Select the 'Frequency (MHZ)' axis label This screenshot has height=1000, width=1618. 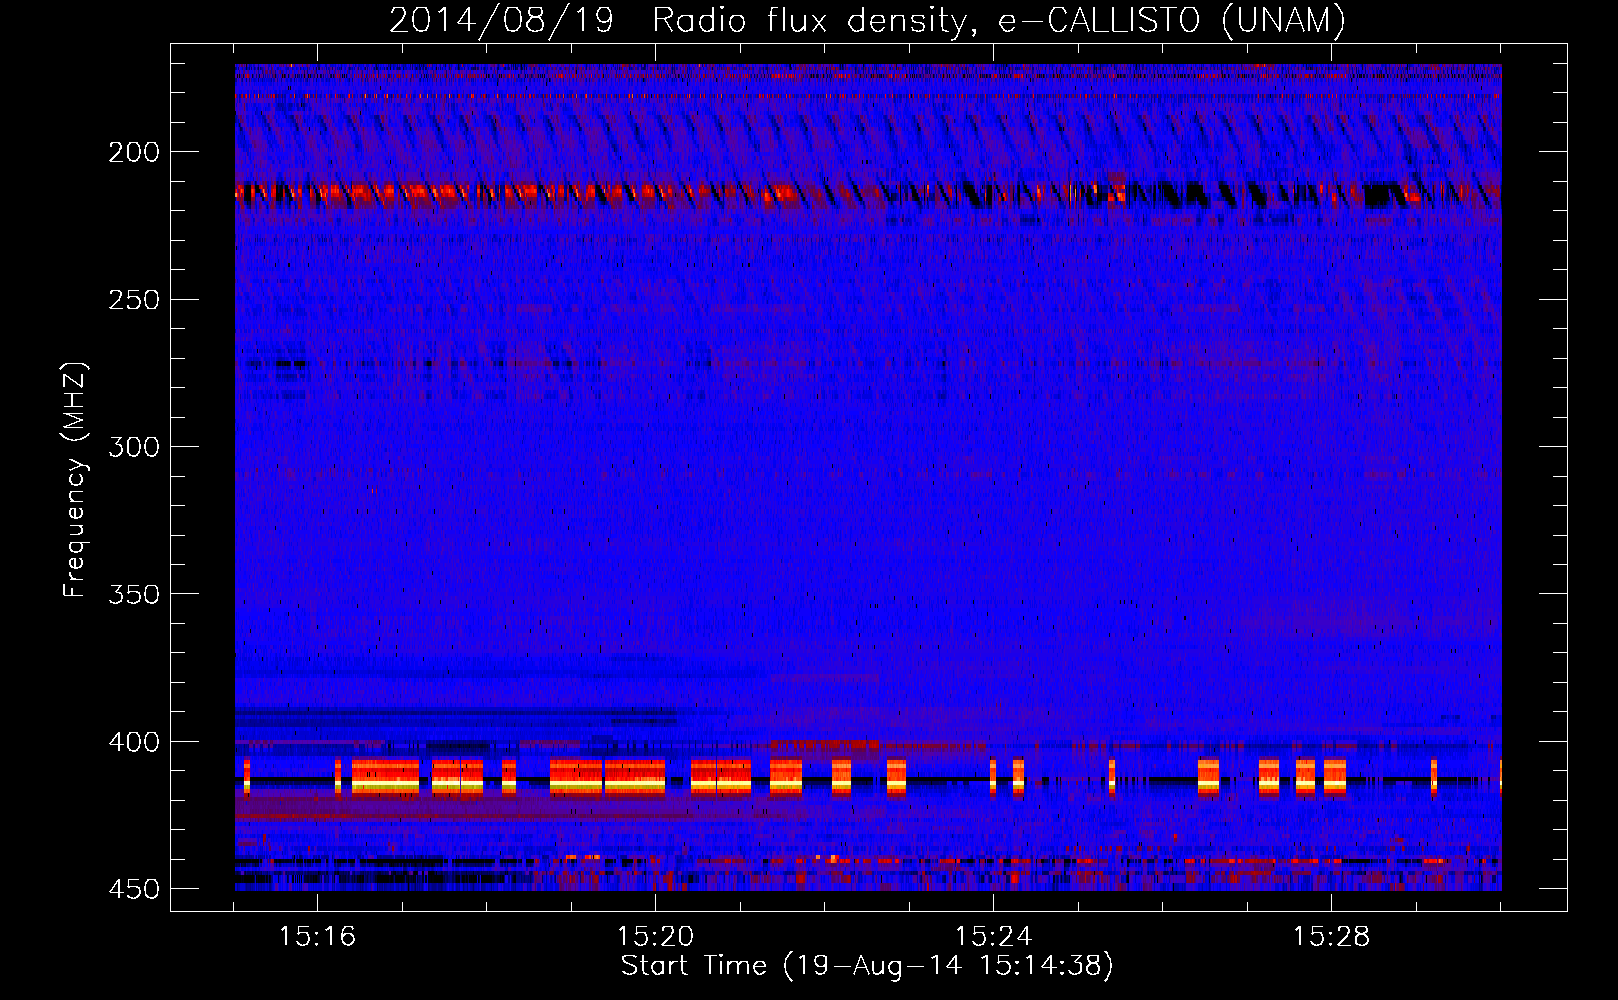[x=75, y=479]
